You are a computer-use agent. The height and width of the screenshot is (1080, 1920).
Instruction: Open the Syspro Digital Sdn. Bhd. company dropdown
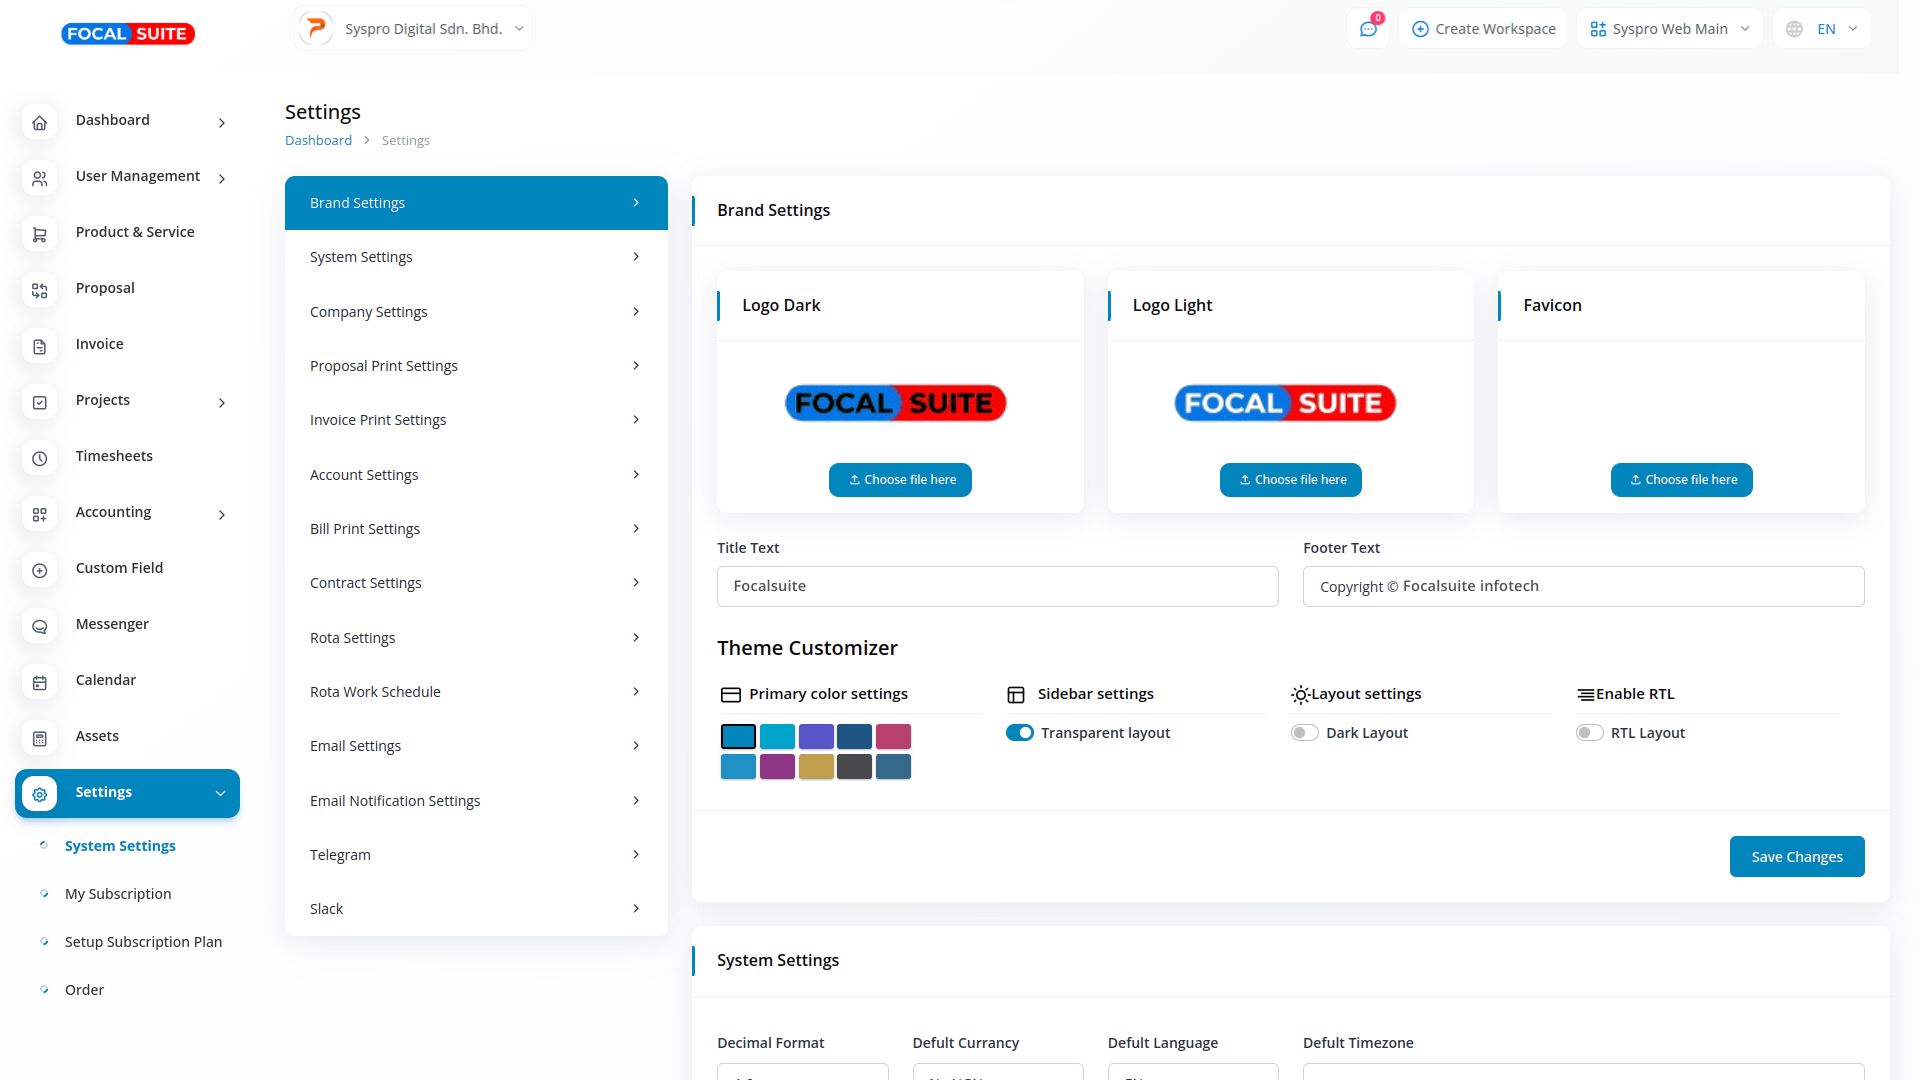click(413, 29)
